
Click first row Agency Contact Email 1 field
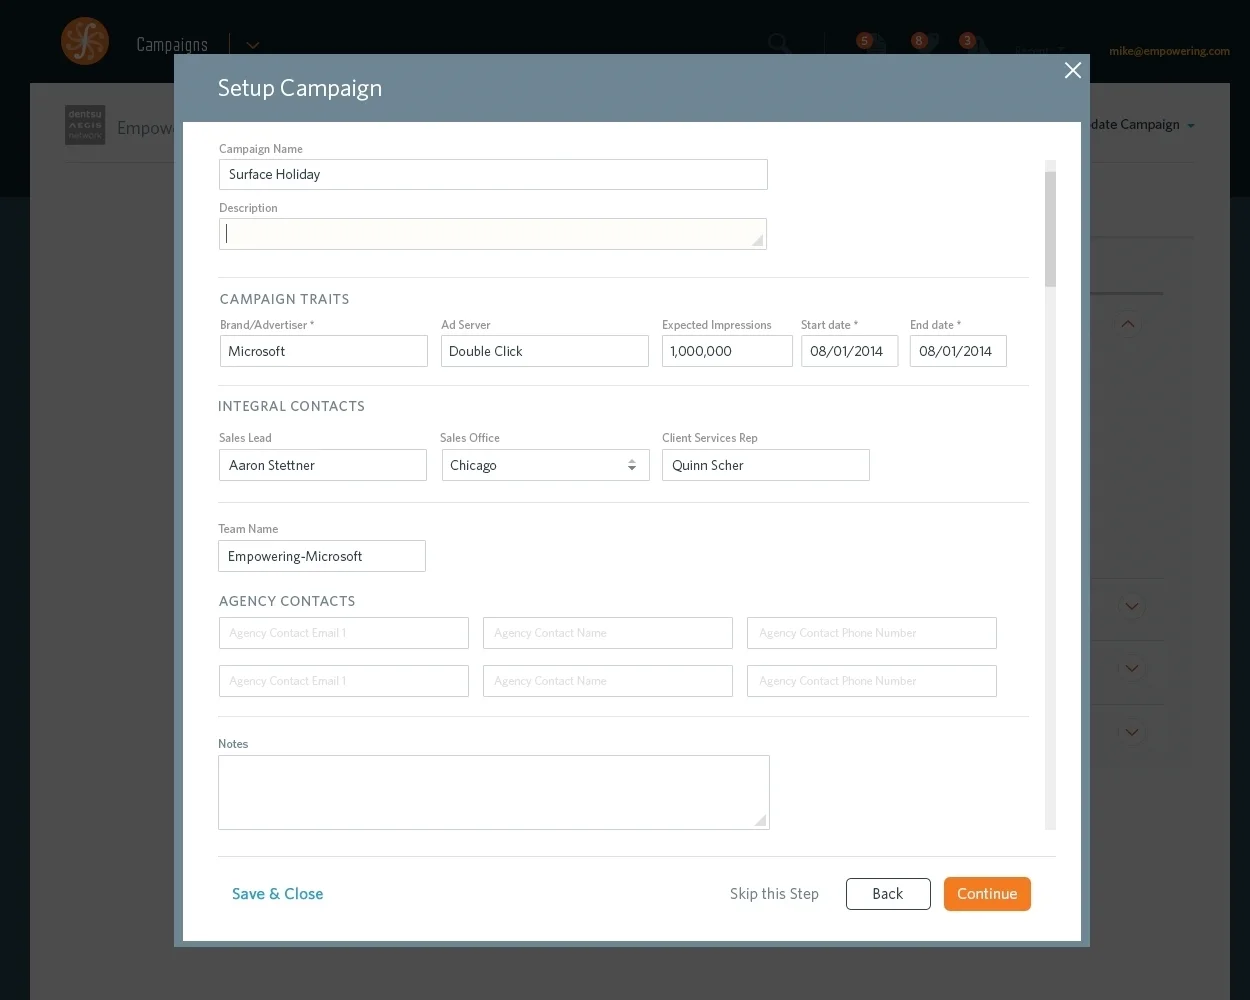coord(344,633)
